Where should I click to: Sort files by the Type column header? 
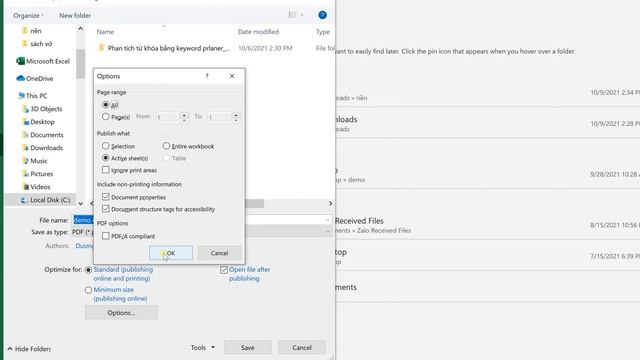pos(322,32)
